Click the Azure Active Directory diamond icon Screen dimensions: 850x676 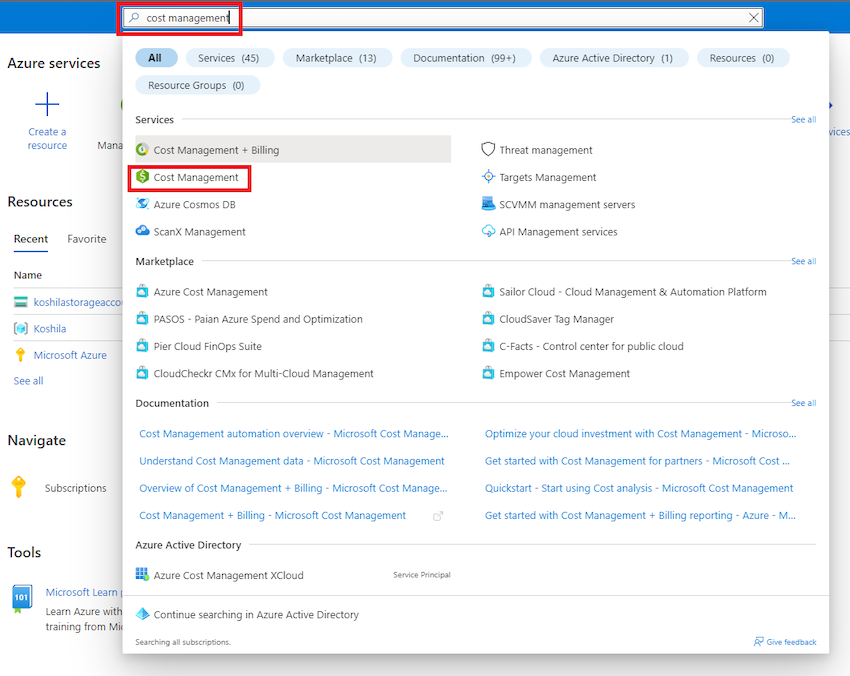[143, 614]
